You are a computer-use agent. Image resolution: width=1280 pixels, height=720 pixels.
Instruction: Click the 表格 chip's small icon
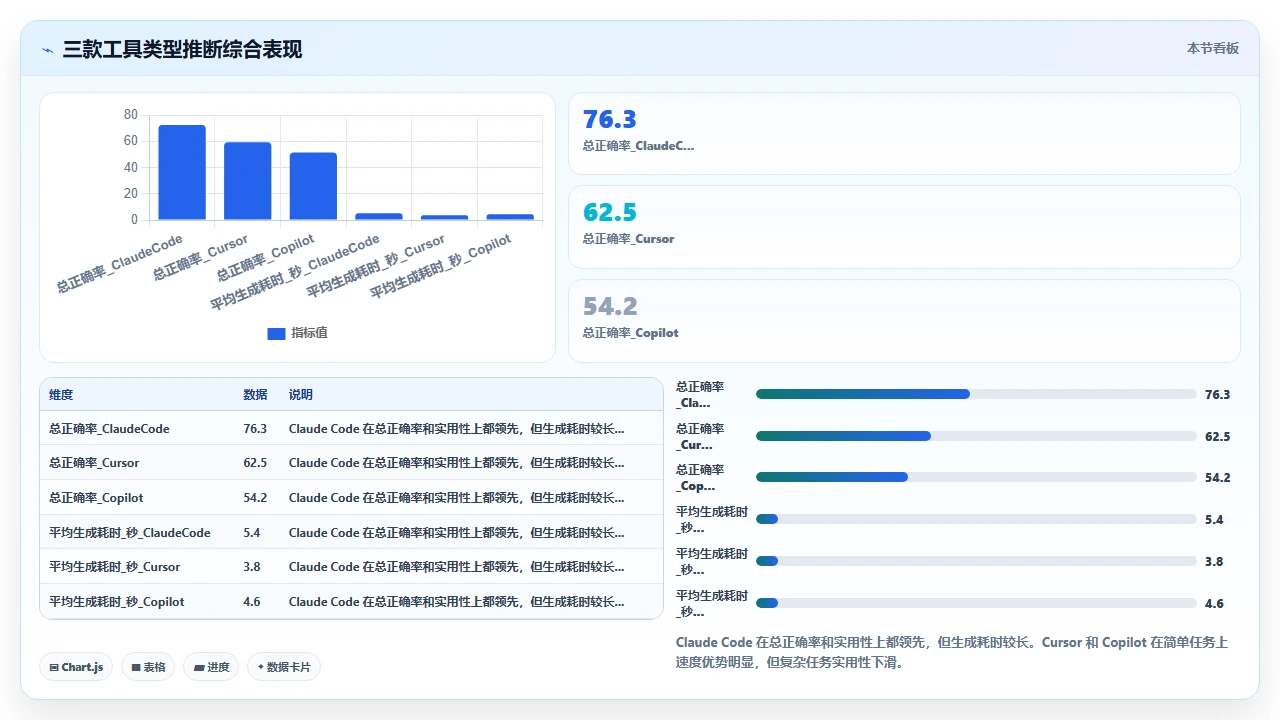click(x=136, y=667)
